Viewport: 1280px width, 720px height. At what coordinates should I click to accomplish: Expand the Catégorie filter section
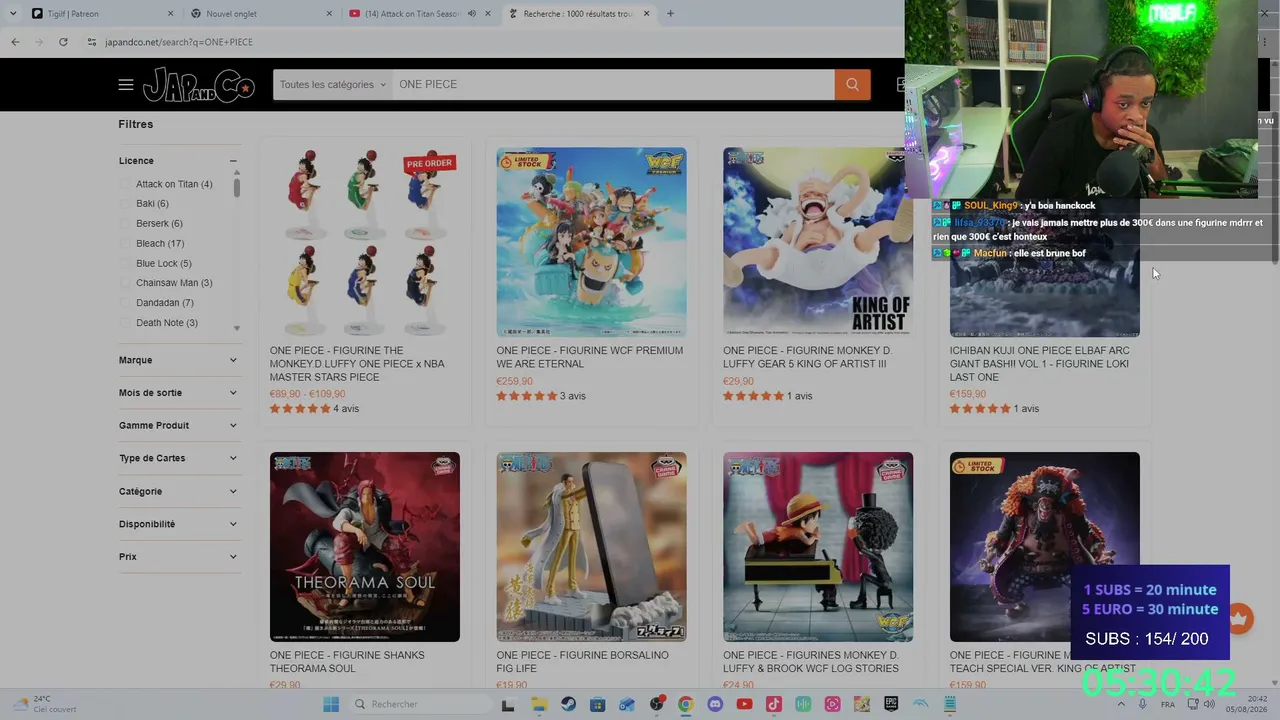click(178, 491)
